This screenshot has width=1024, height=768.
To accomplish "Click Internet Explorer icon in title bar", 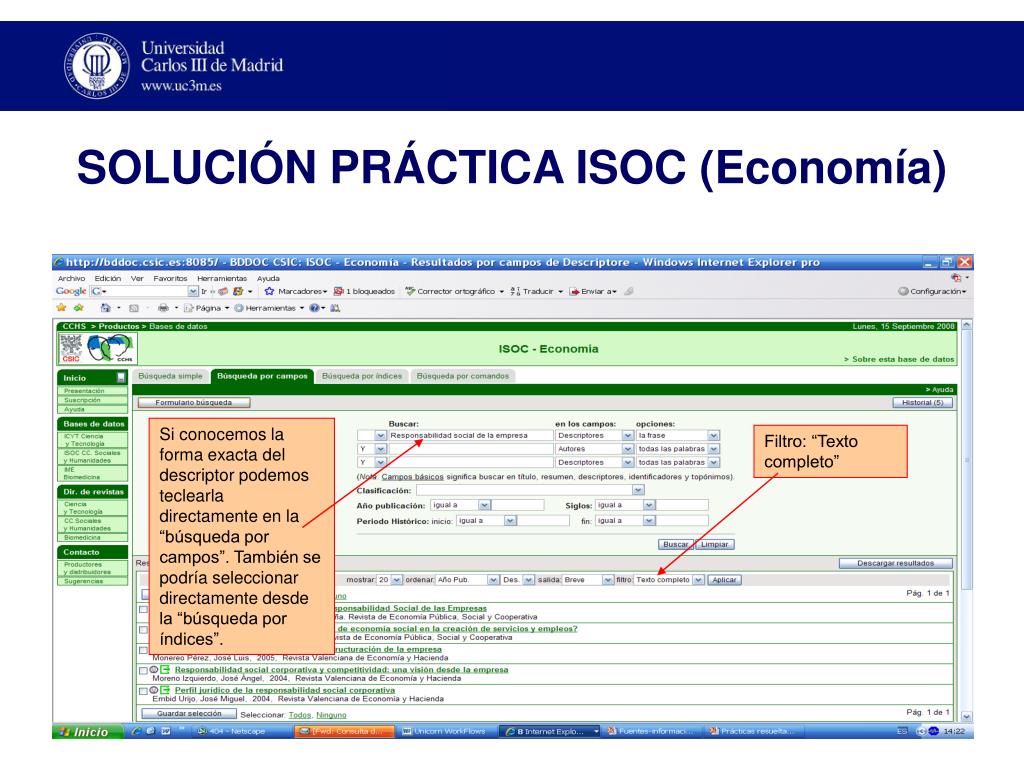I will [59, 262].
